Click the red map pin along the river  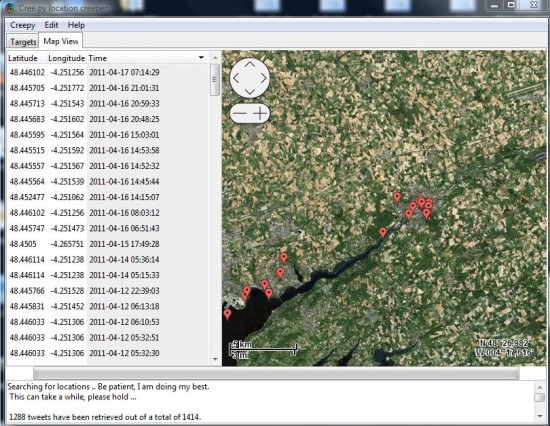tap(383, 232)
